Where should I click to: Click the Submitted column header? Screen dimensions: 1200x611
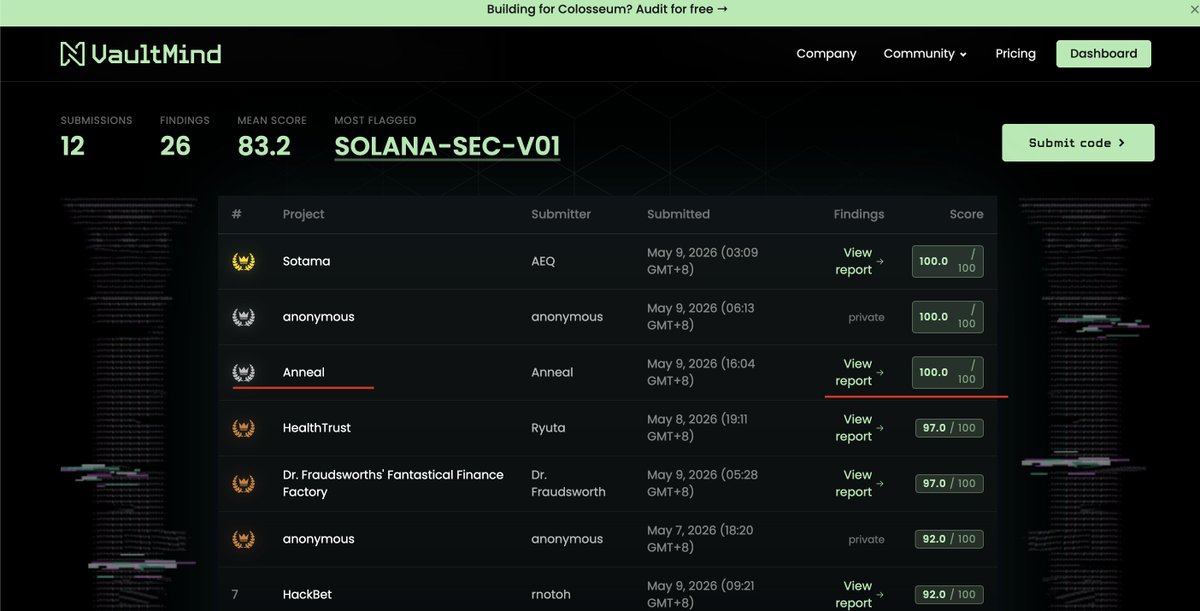point(678,214)
